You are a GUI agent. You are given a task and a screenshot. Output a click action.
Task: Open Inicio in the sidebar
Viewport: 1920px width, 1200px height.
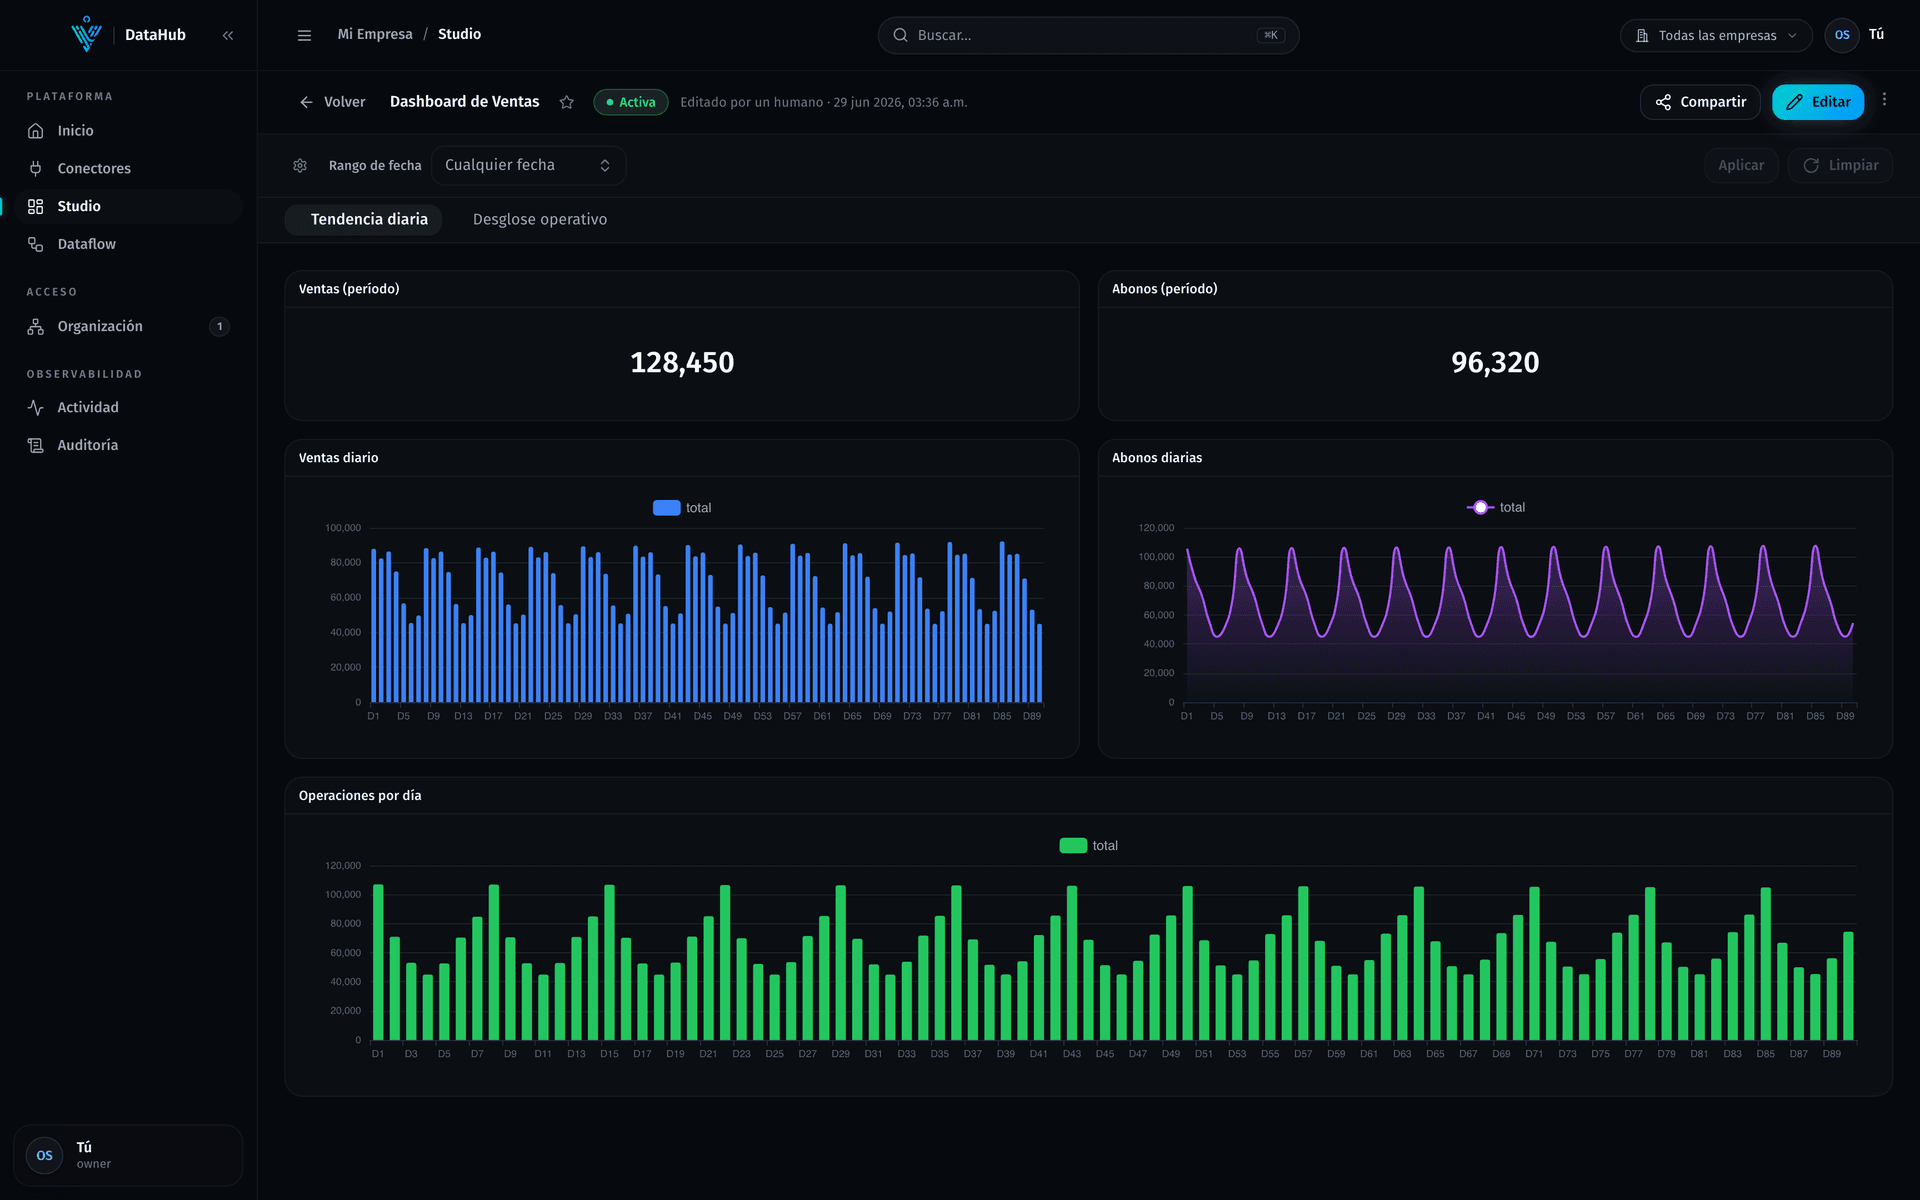coord(128,131)
